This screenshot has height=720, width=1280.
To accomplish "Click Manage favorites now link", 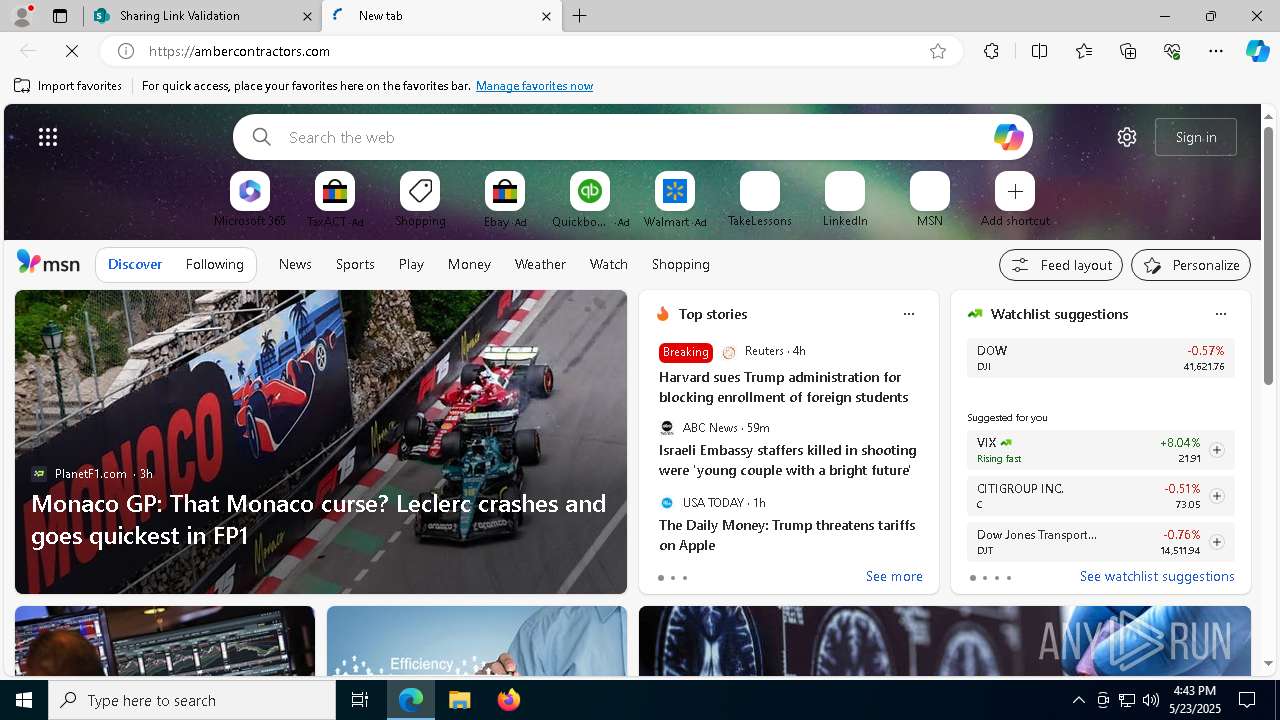I will tap(534, 86).
